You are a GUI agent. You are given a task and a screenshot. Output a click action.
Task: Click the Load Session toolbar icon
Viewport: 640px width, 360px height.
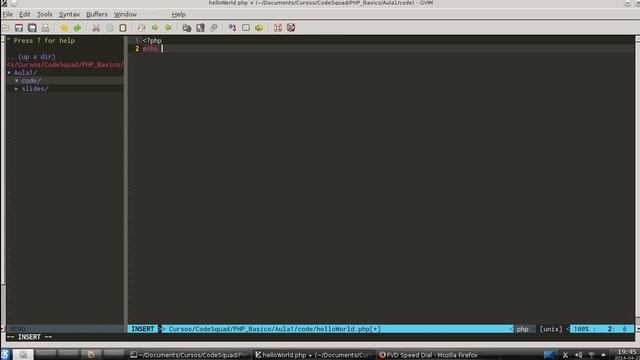point(187,28)
